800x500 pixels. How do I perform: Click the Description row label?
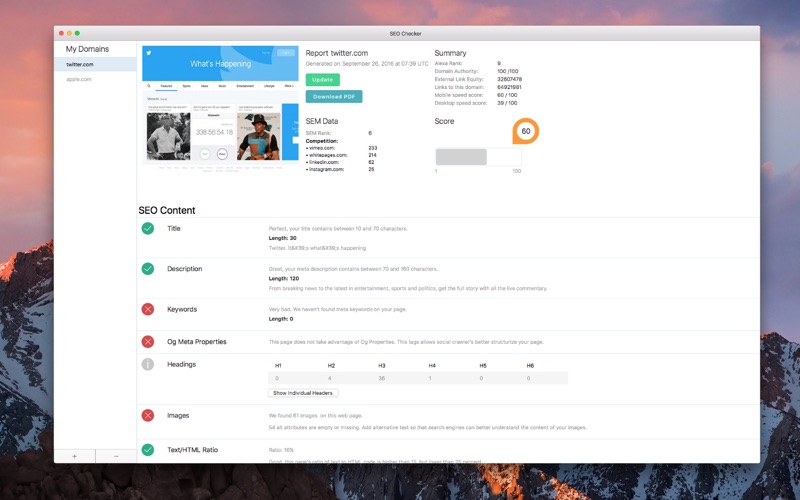[185, 269]
